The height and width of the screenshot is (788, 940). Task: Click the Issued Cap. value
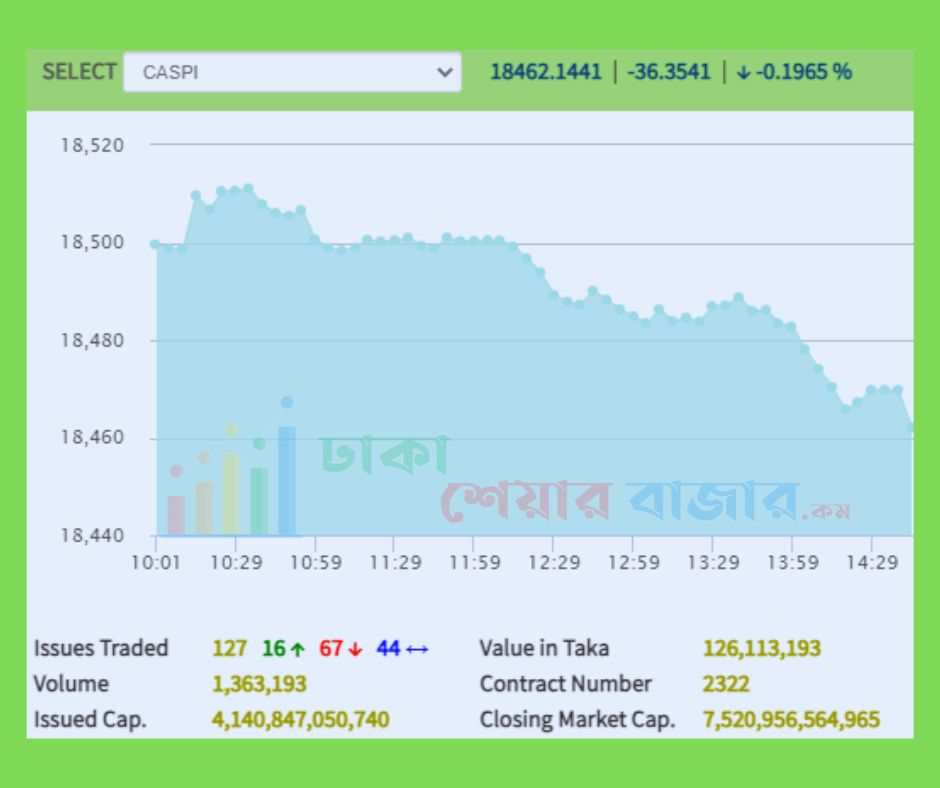coord(300,720)
